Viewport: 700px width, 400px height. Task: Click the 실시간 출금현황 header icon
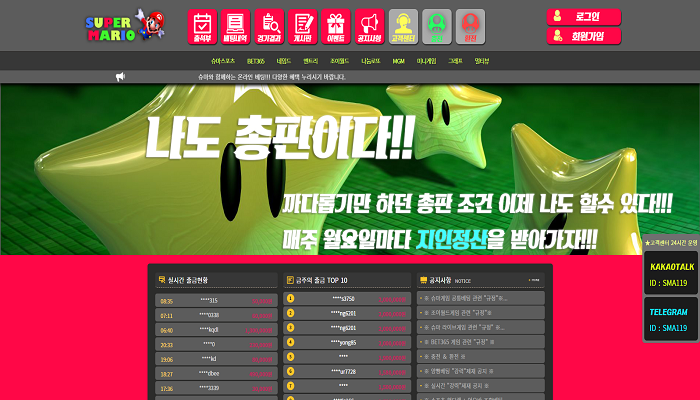tap(162, 279)
